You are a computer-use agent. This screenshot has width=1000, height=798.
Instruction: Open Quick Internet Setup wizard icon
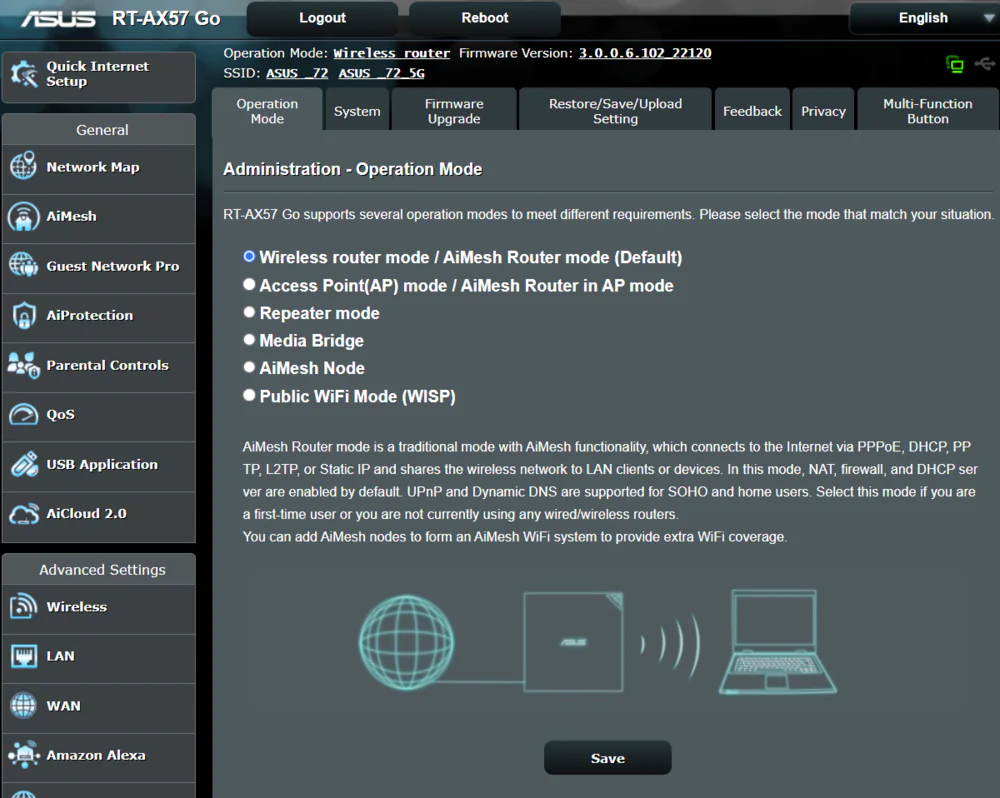pyautogui.click(x=24, y=74)
